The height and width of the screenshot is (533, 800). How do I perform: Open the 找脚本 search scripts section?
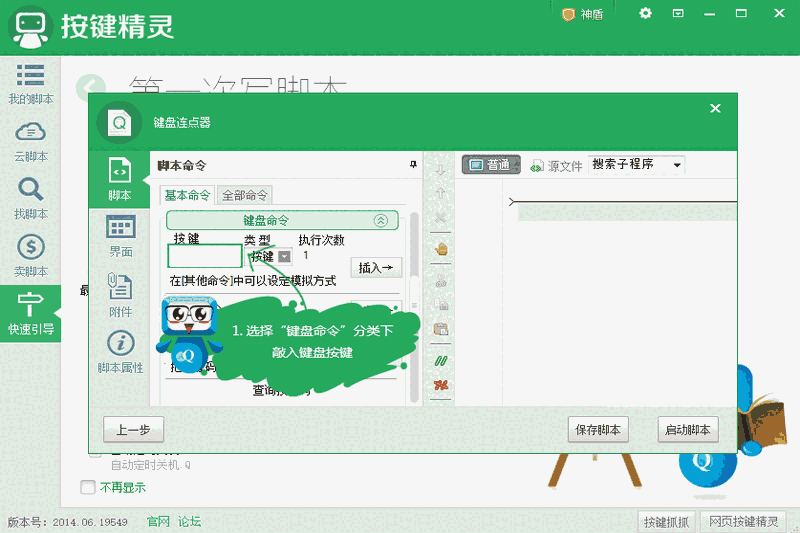[31, 199]
